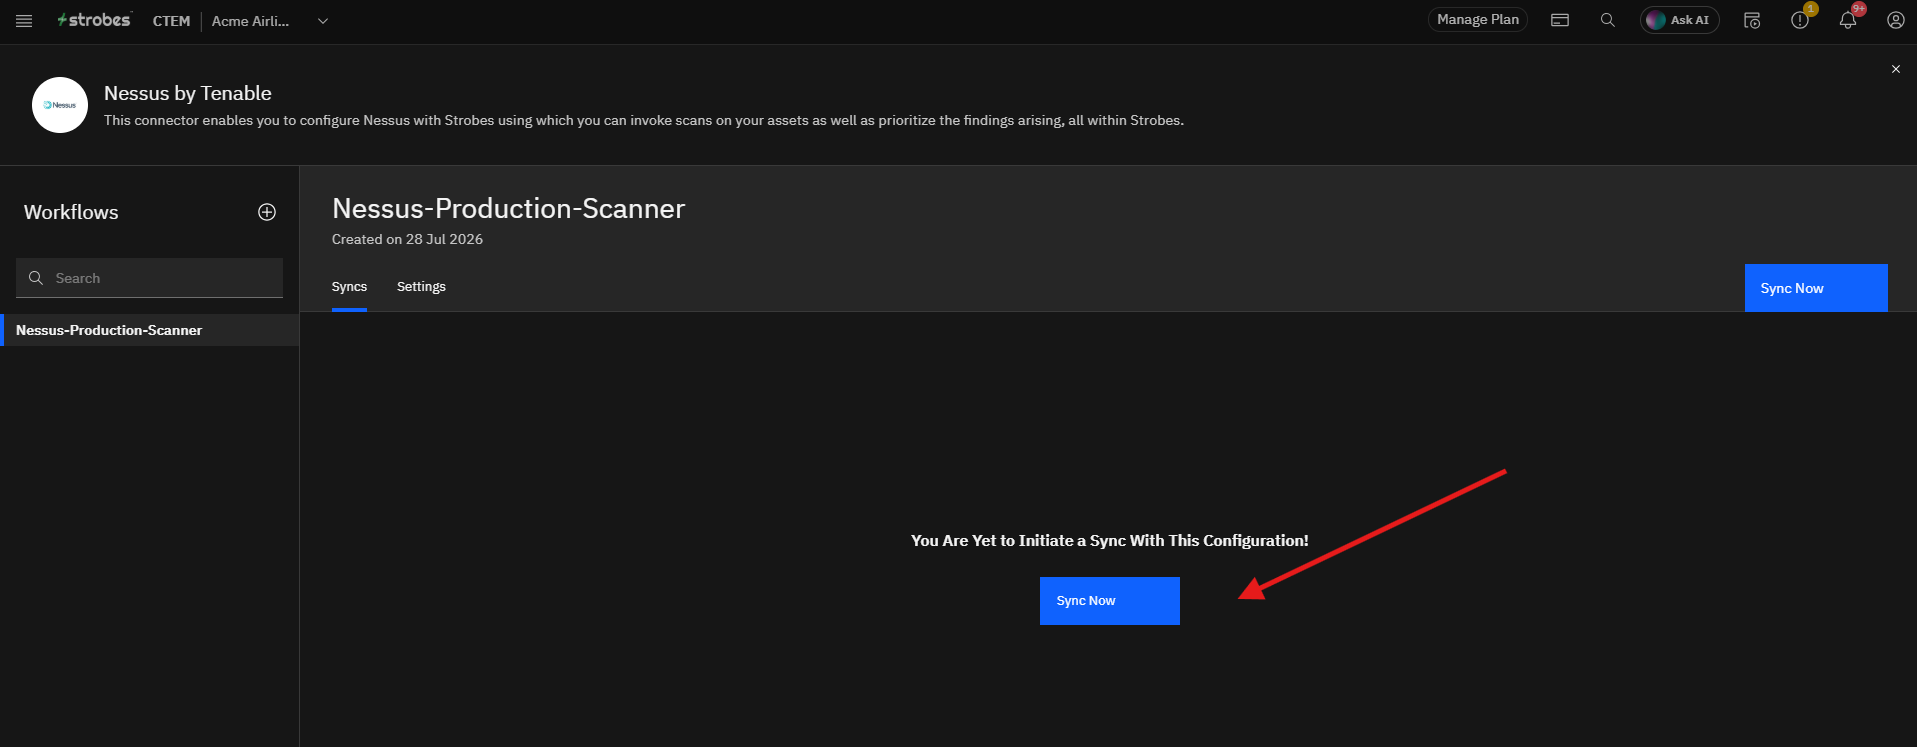Click Sync Now in header area
1917x747 pixels.
point(1816,288)
